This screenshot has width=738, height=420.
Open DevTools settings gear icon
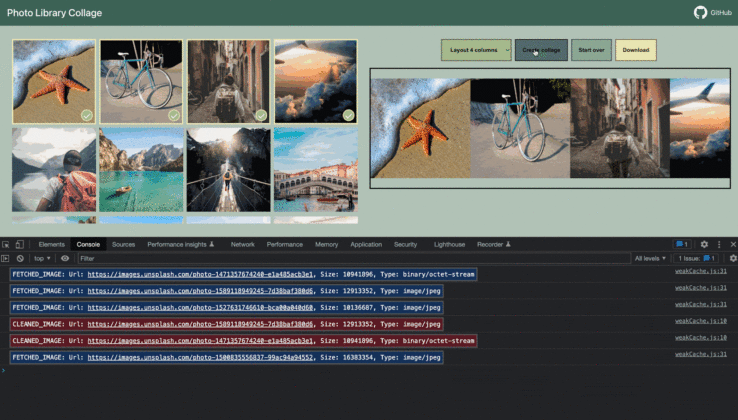coord(704,244)
